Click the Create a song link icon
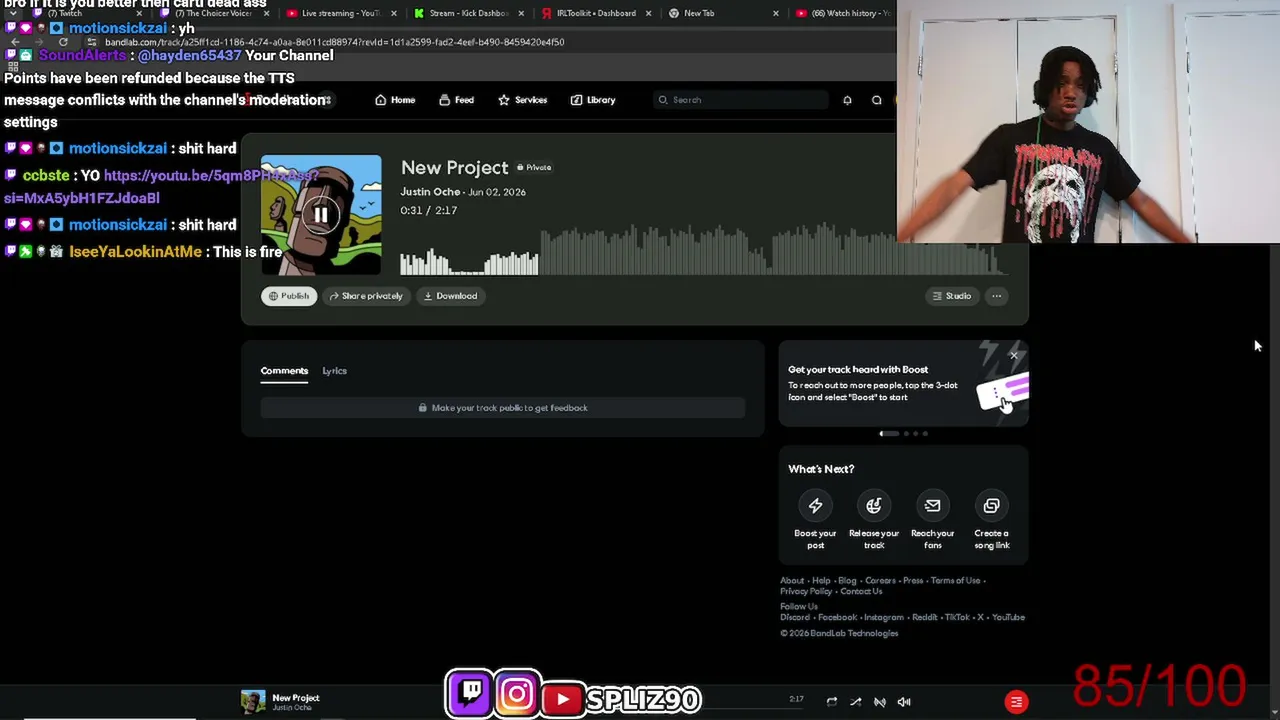The image size is (1280, 720). pos(991,506)
